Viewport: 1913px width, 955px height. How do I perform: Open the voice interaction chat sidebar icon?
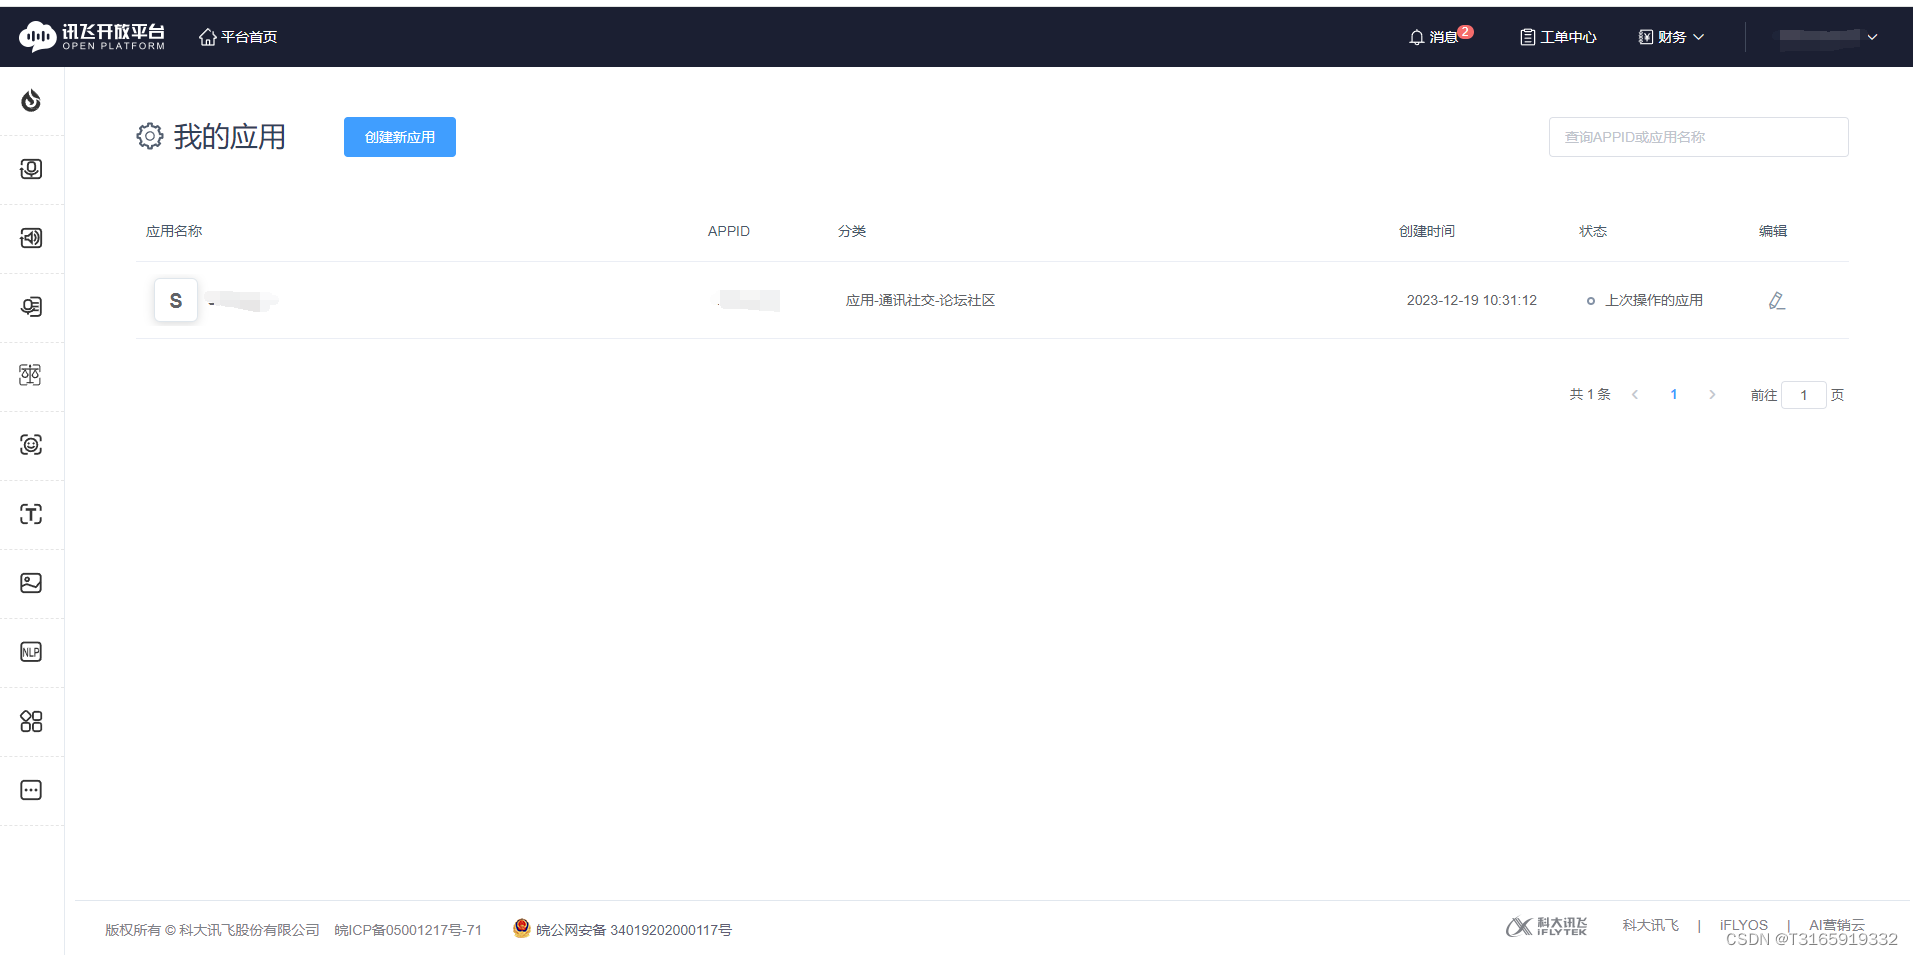pyautogui.click(x=31, y=307)
